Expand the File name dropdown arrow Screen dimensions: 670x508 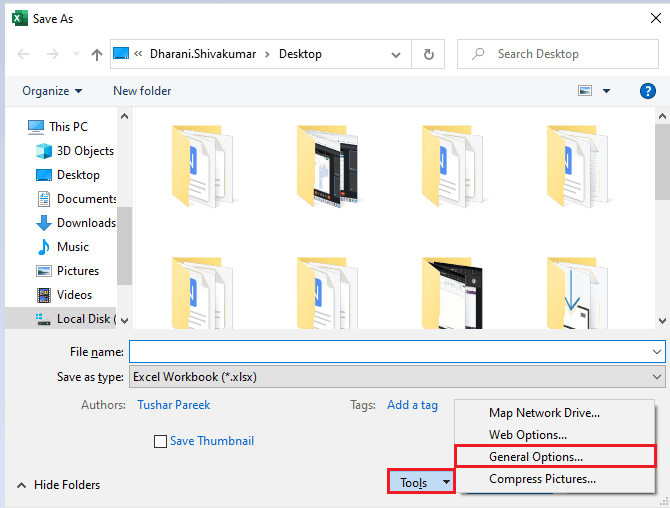[657, 352]
